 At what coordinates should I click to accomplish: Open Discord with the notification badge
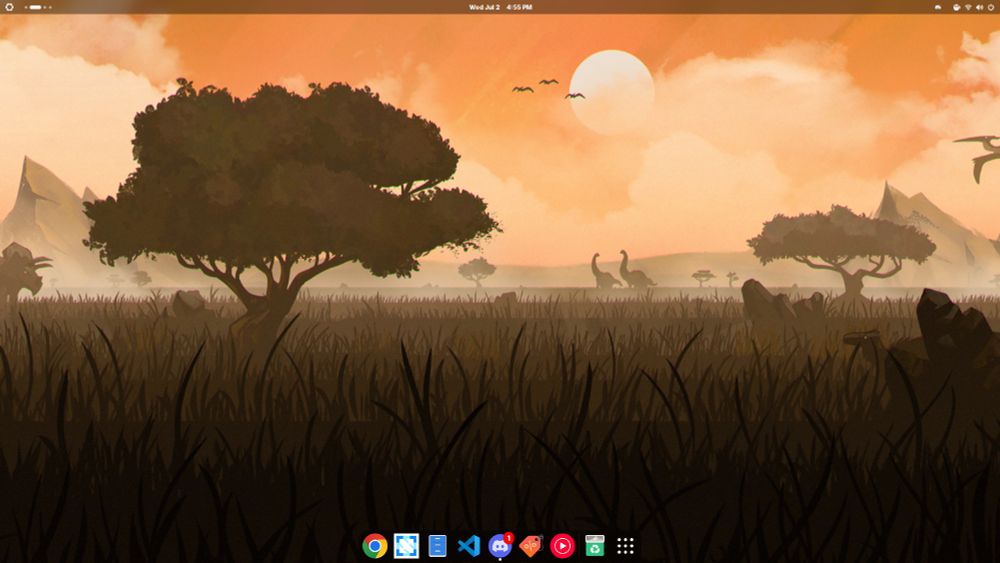pos(500,546)
